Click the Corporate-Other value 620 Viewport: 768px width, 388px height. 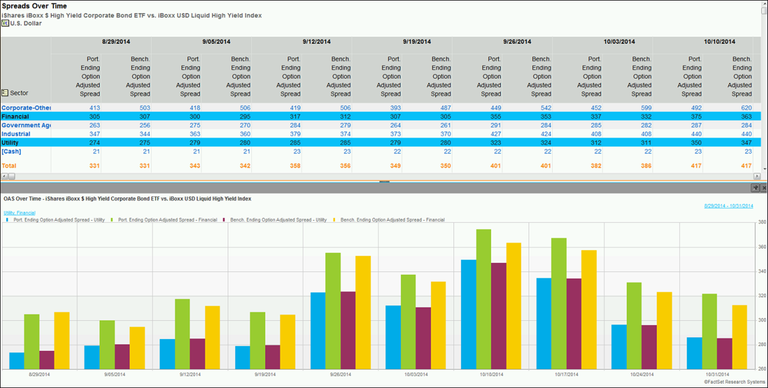coord(746,108)
